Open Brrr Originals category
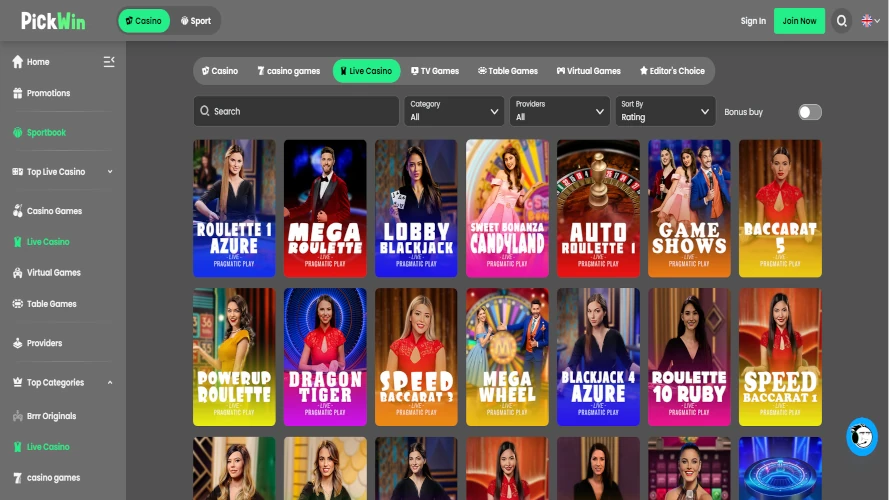Image resolution: width=889 pixels, height=500 pixels. tap(44, 416)
